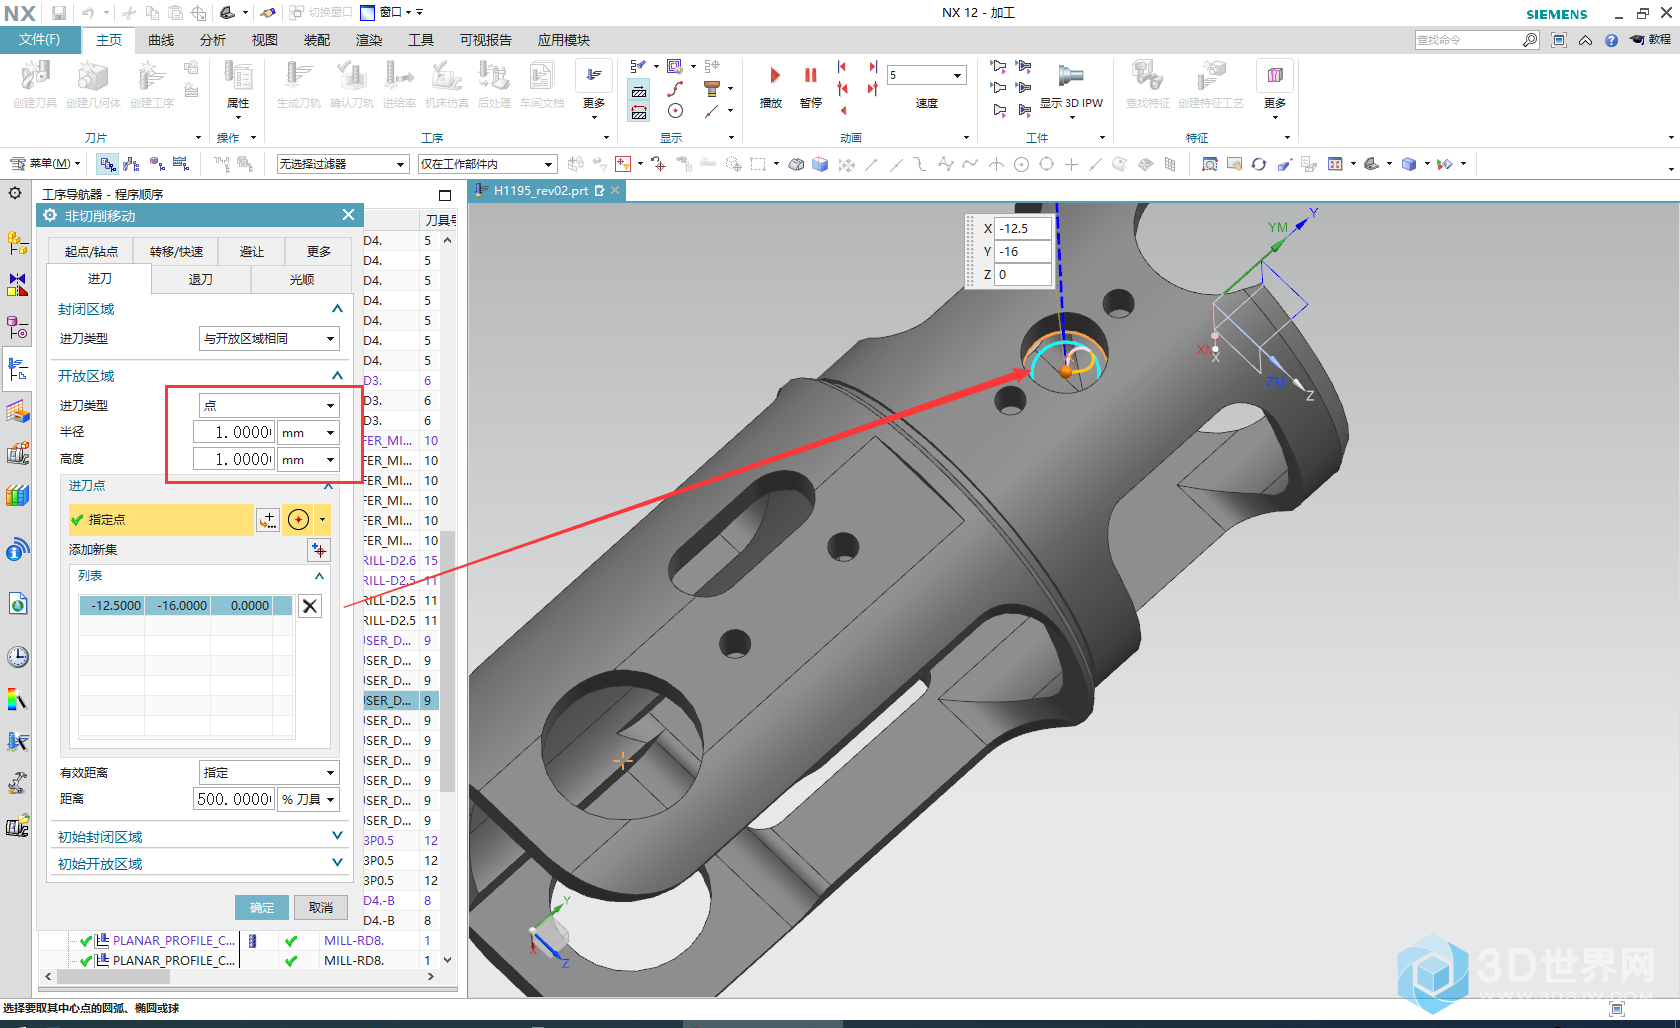The height and width of the screenshot is (1028, 1680).
Task: Open the 半径 unit mm dropdown
Action: click(308, 433)
